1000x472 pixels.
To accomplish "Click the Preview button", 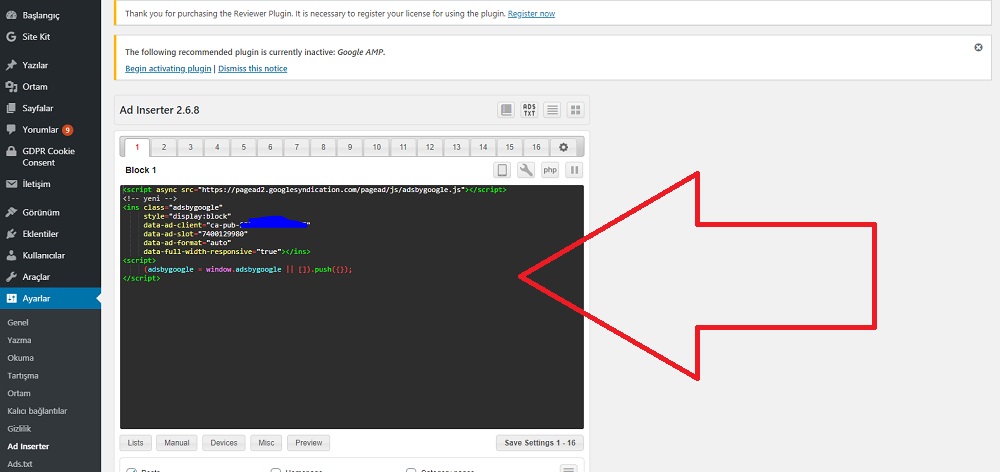I will 309,443.
